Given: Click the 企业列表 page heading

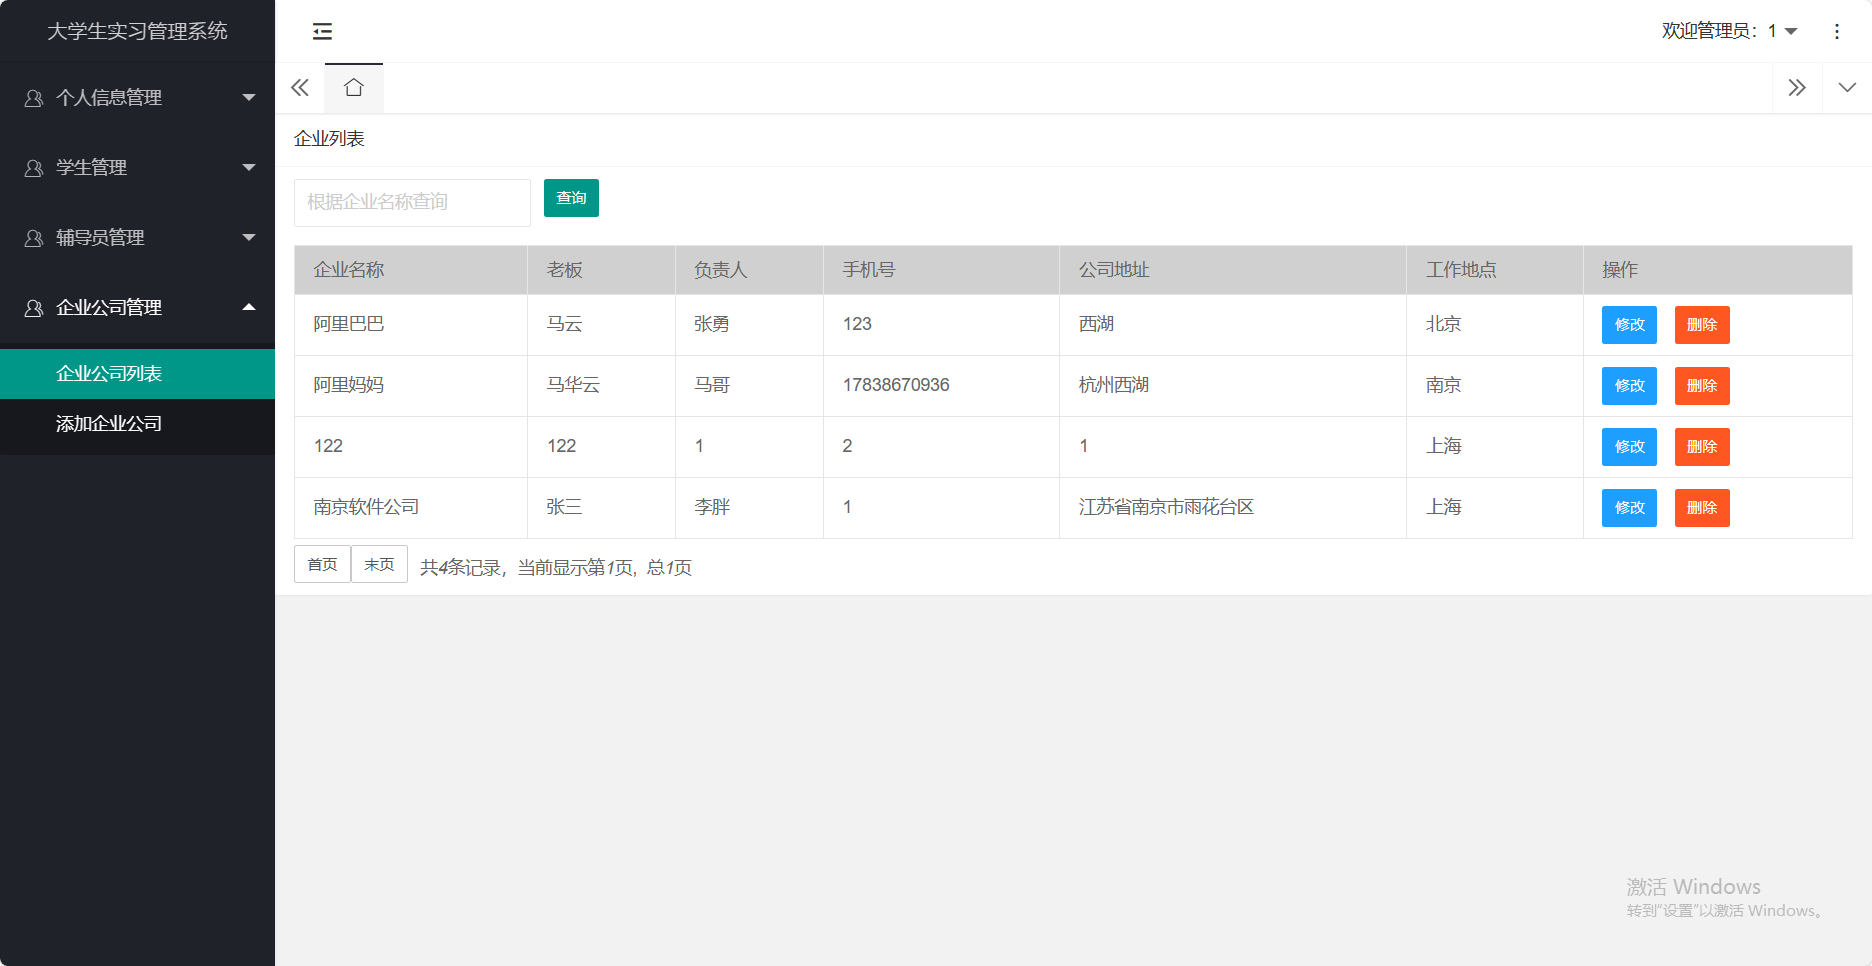Looking at the screenshot, I should click(x=329, y=139).
